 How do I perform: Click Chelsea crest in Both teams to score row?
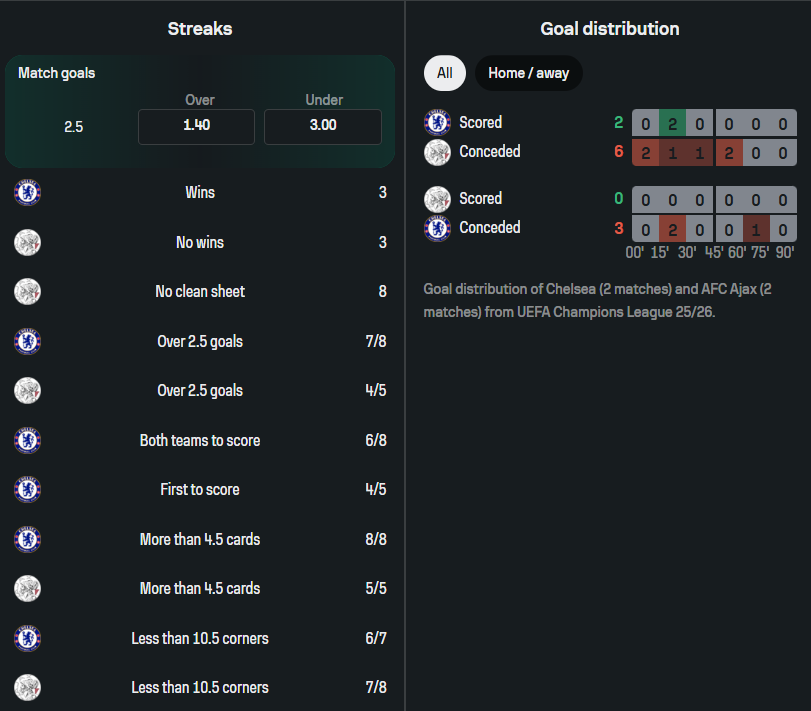[28, 440]
